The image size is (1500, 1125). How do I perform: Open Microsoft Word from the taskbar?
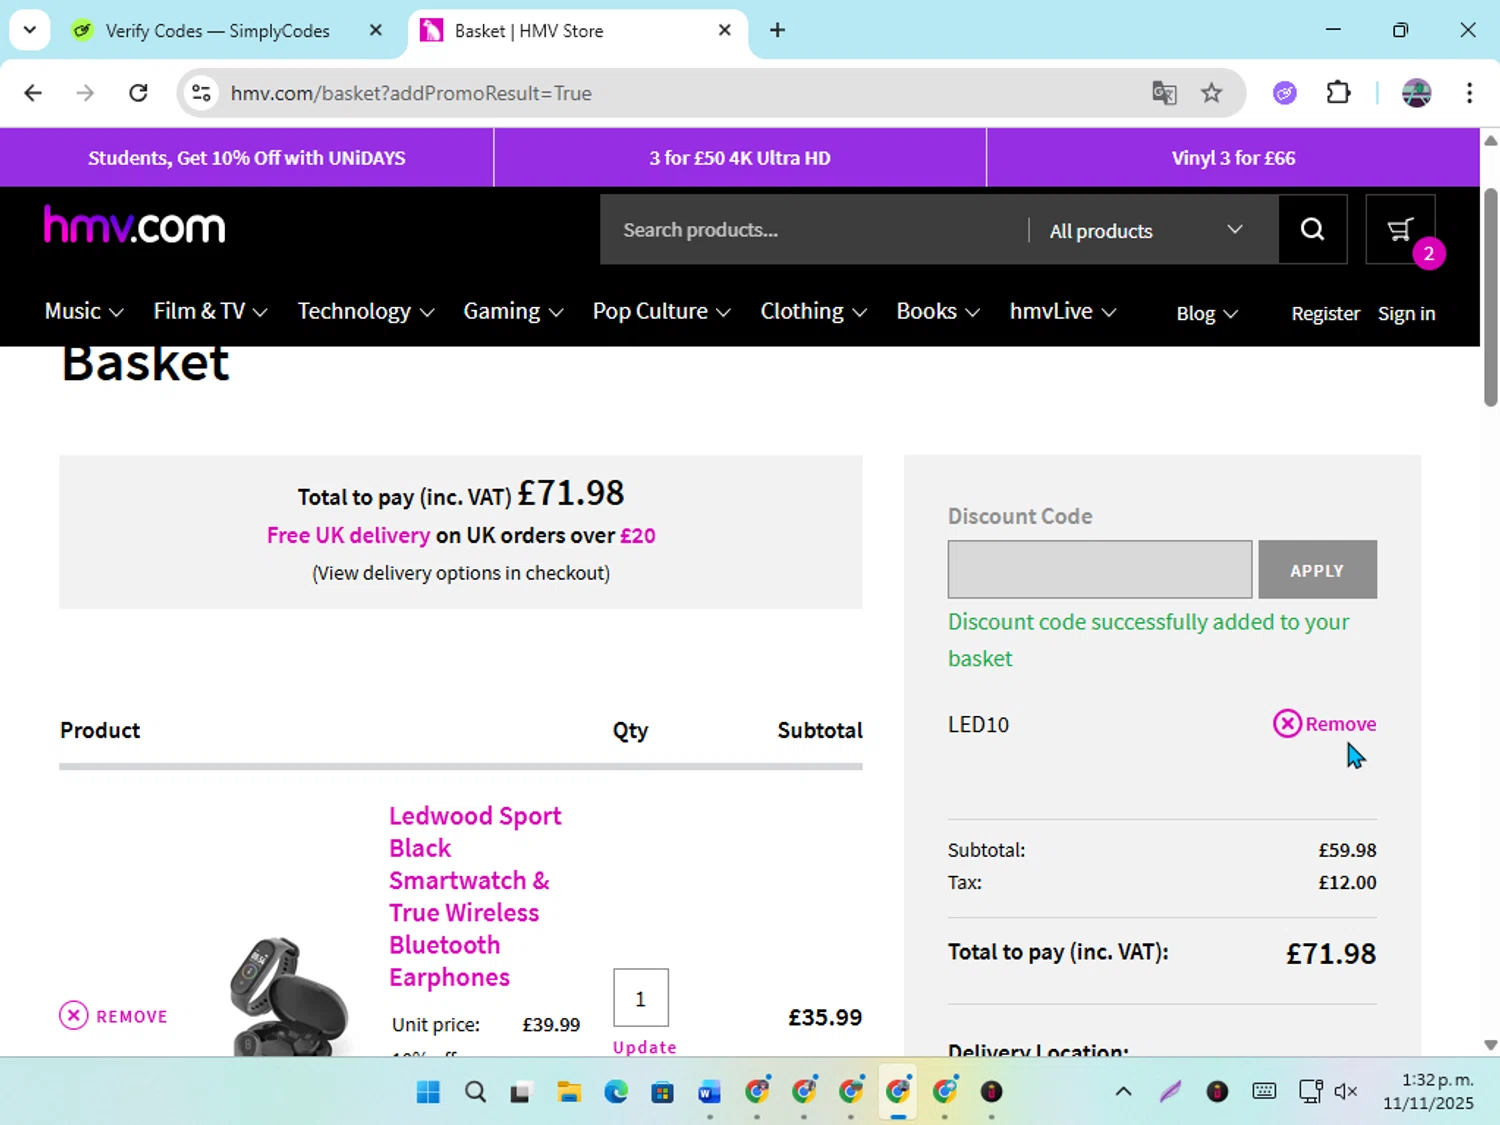710,1091
